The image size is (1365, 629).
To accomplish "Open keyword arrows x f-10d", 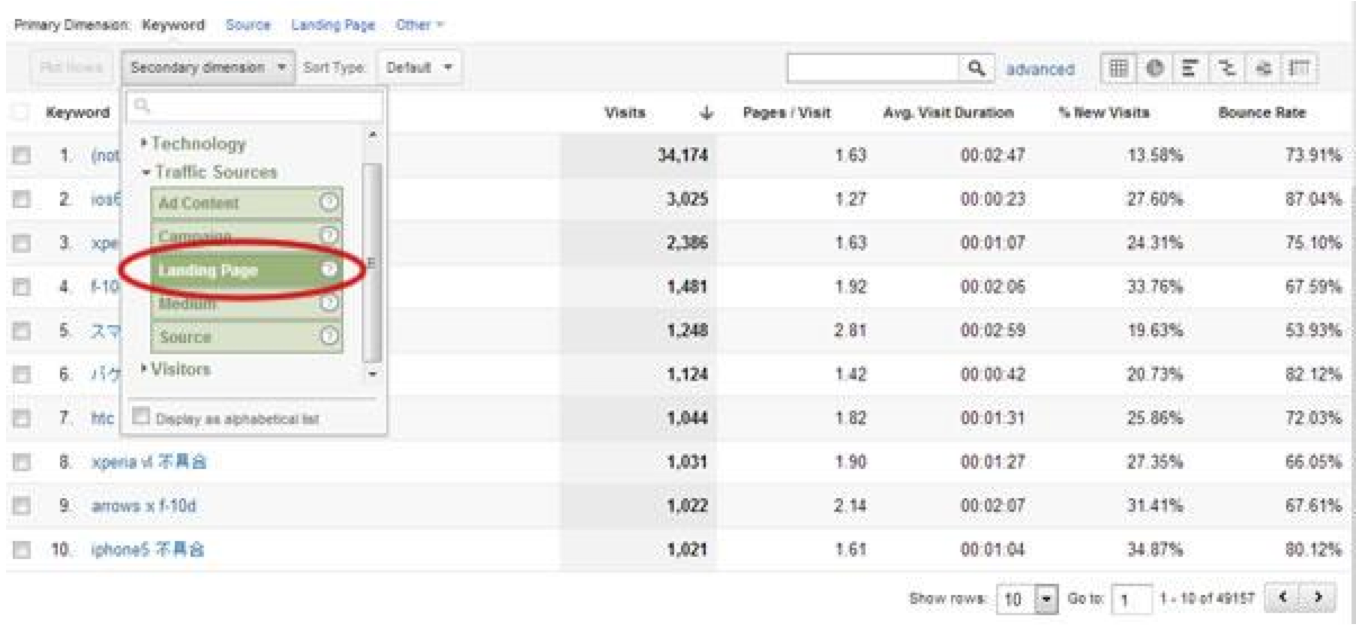I will [144, 506].
